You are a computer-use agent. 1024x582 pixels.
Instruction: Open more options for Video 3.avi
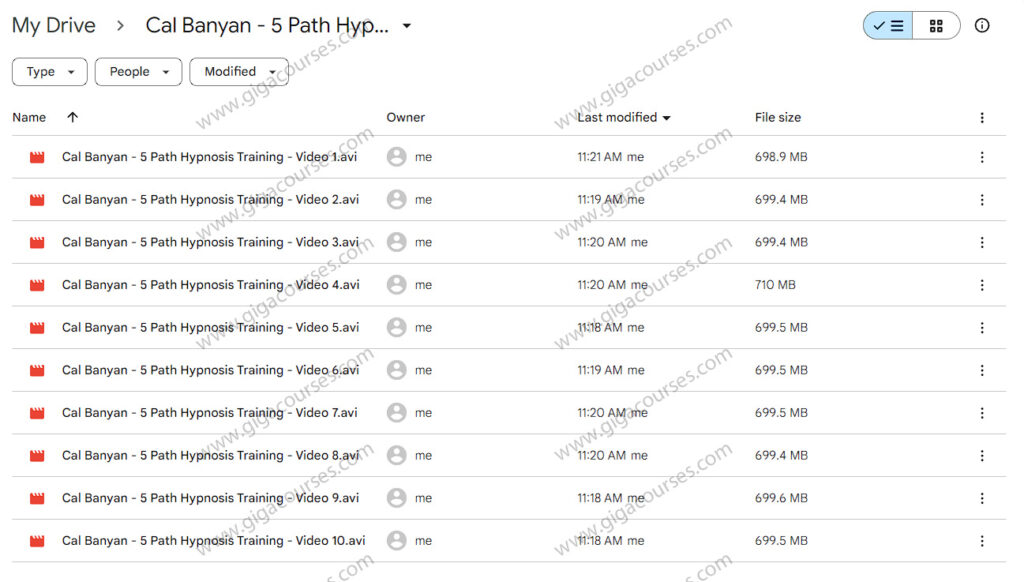981,242
